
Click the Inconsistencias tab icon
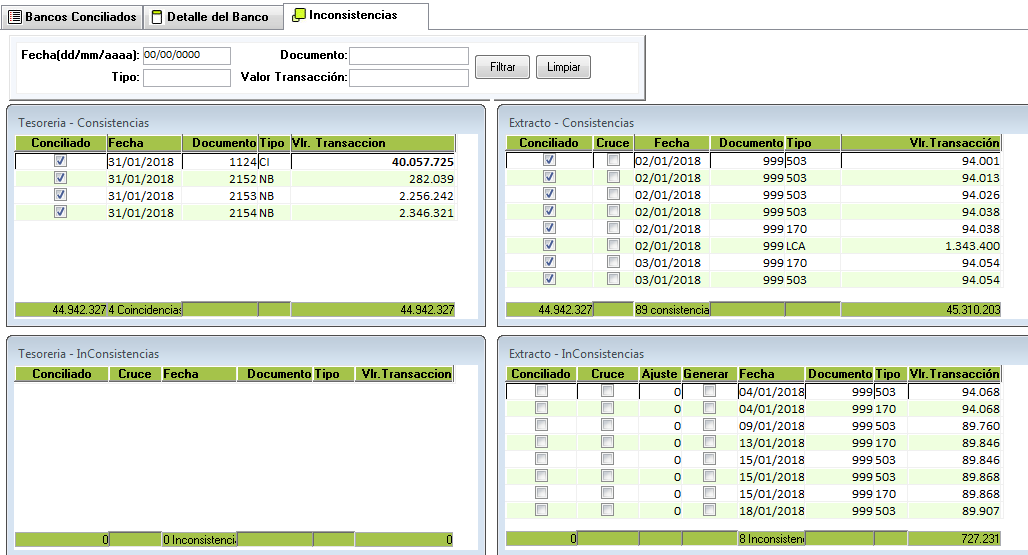[x=299, y=16]
